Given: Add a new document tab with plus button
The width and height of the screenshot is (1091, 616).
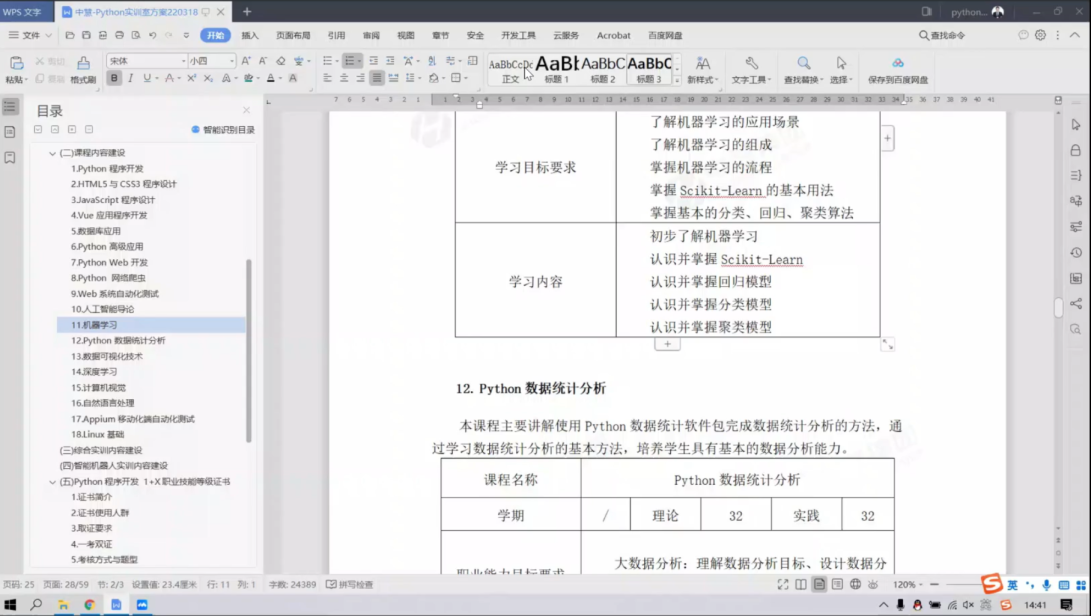Looking at the screenshot, I should (x=247, y=12).
